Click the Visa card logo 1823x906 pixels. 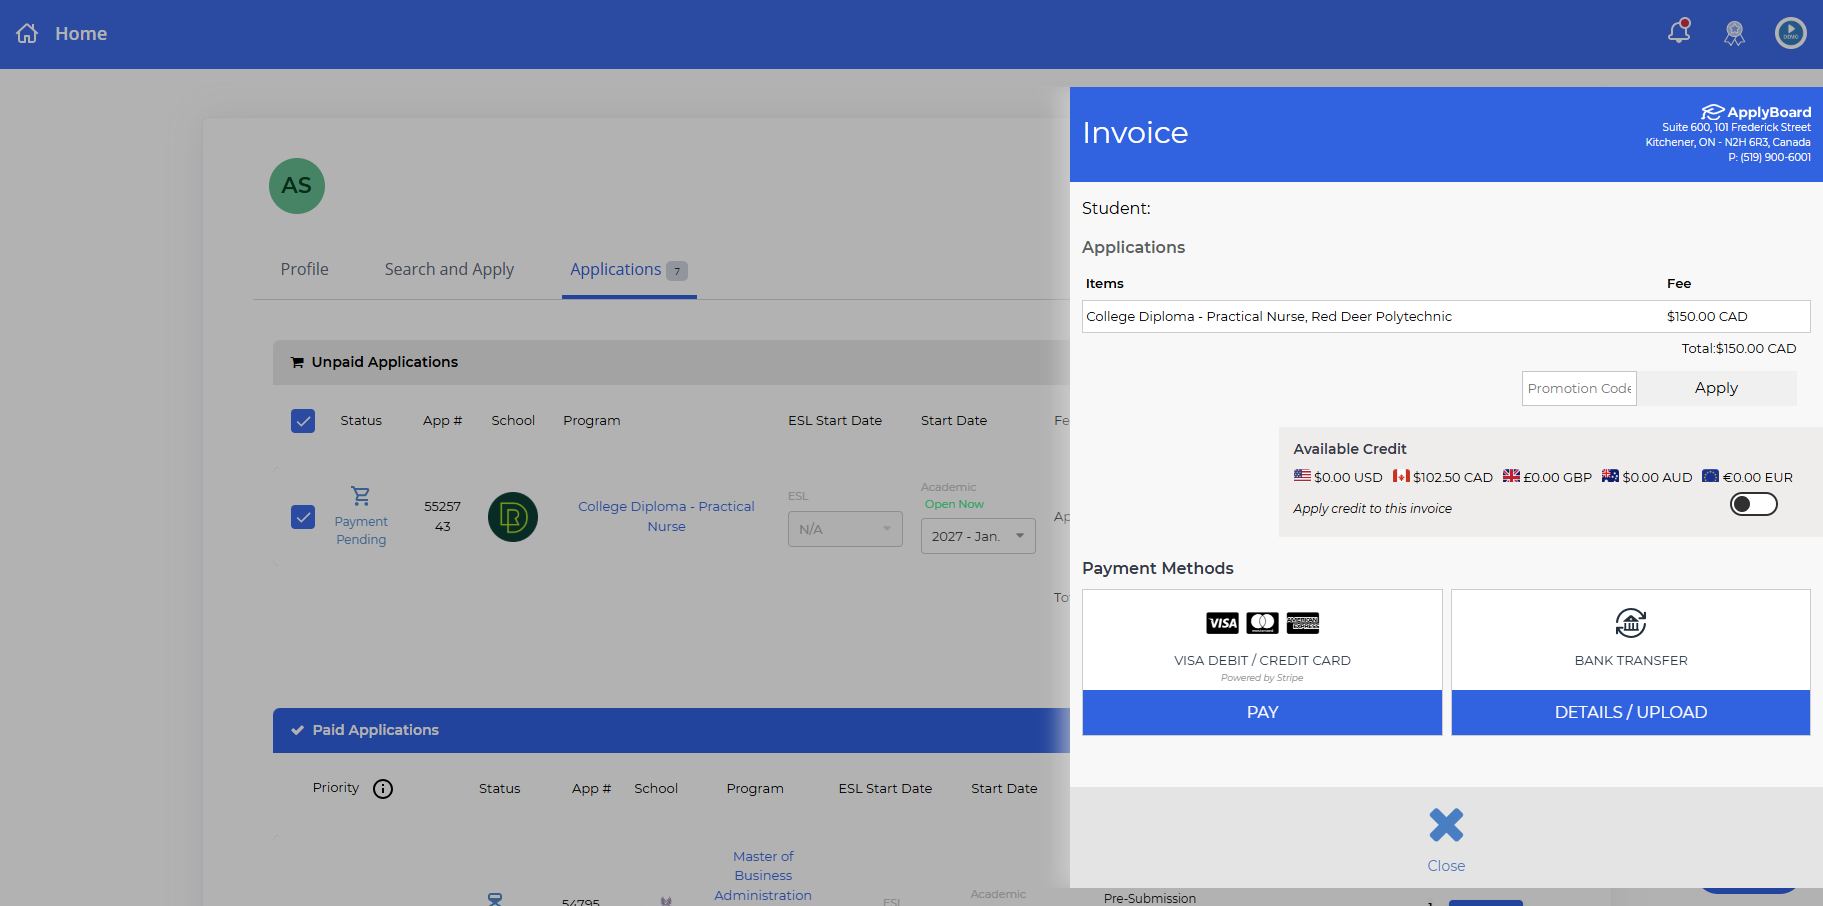coord(1222,623)
